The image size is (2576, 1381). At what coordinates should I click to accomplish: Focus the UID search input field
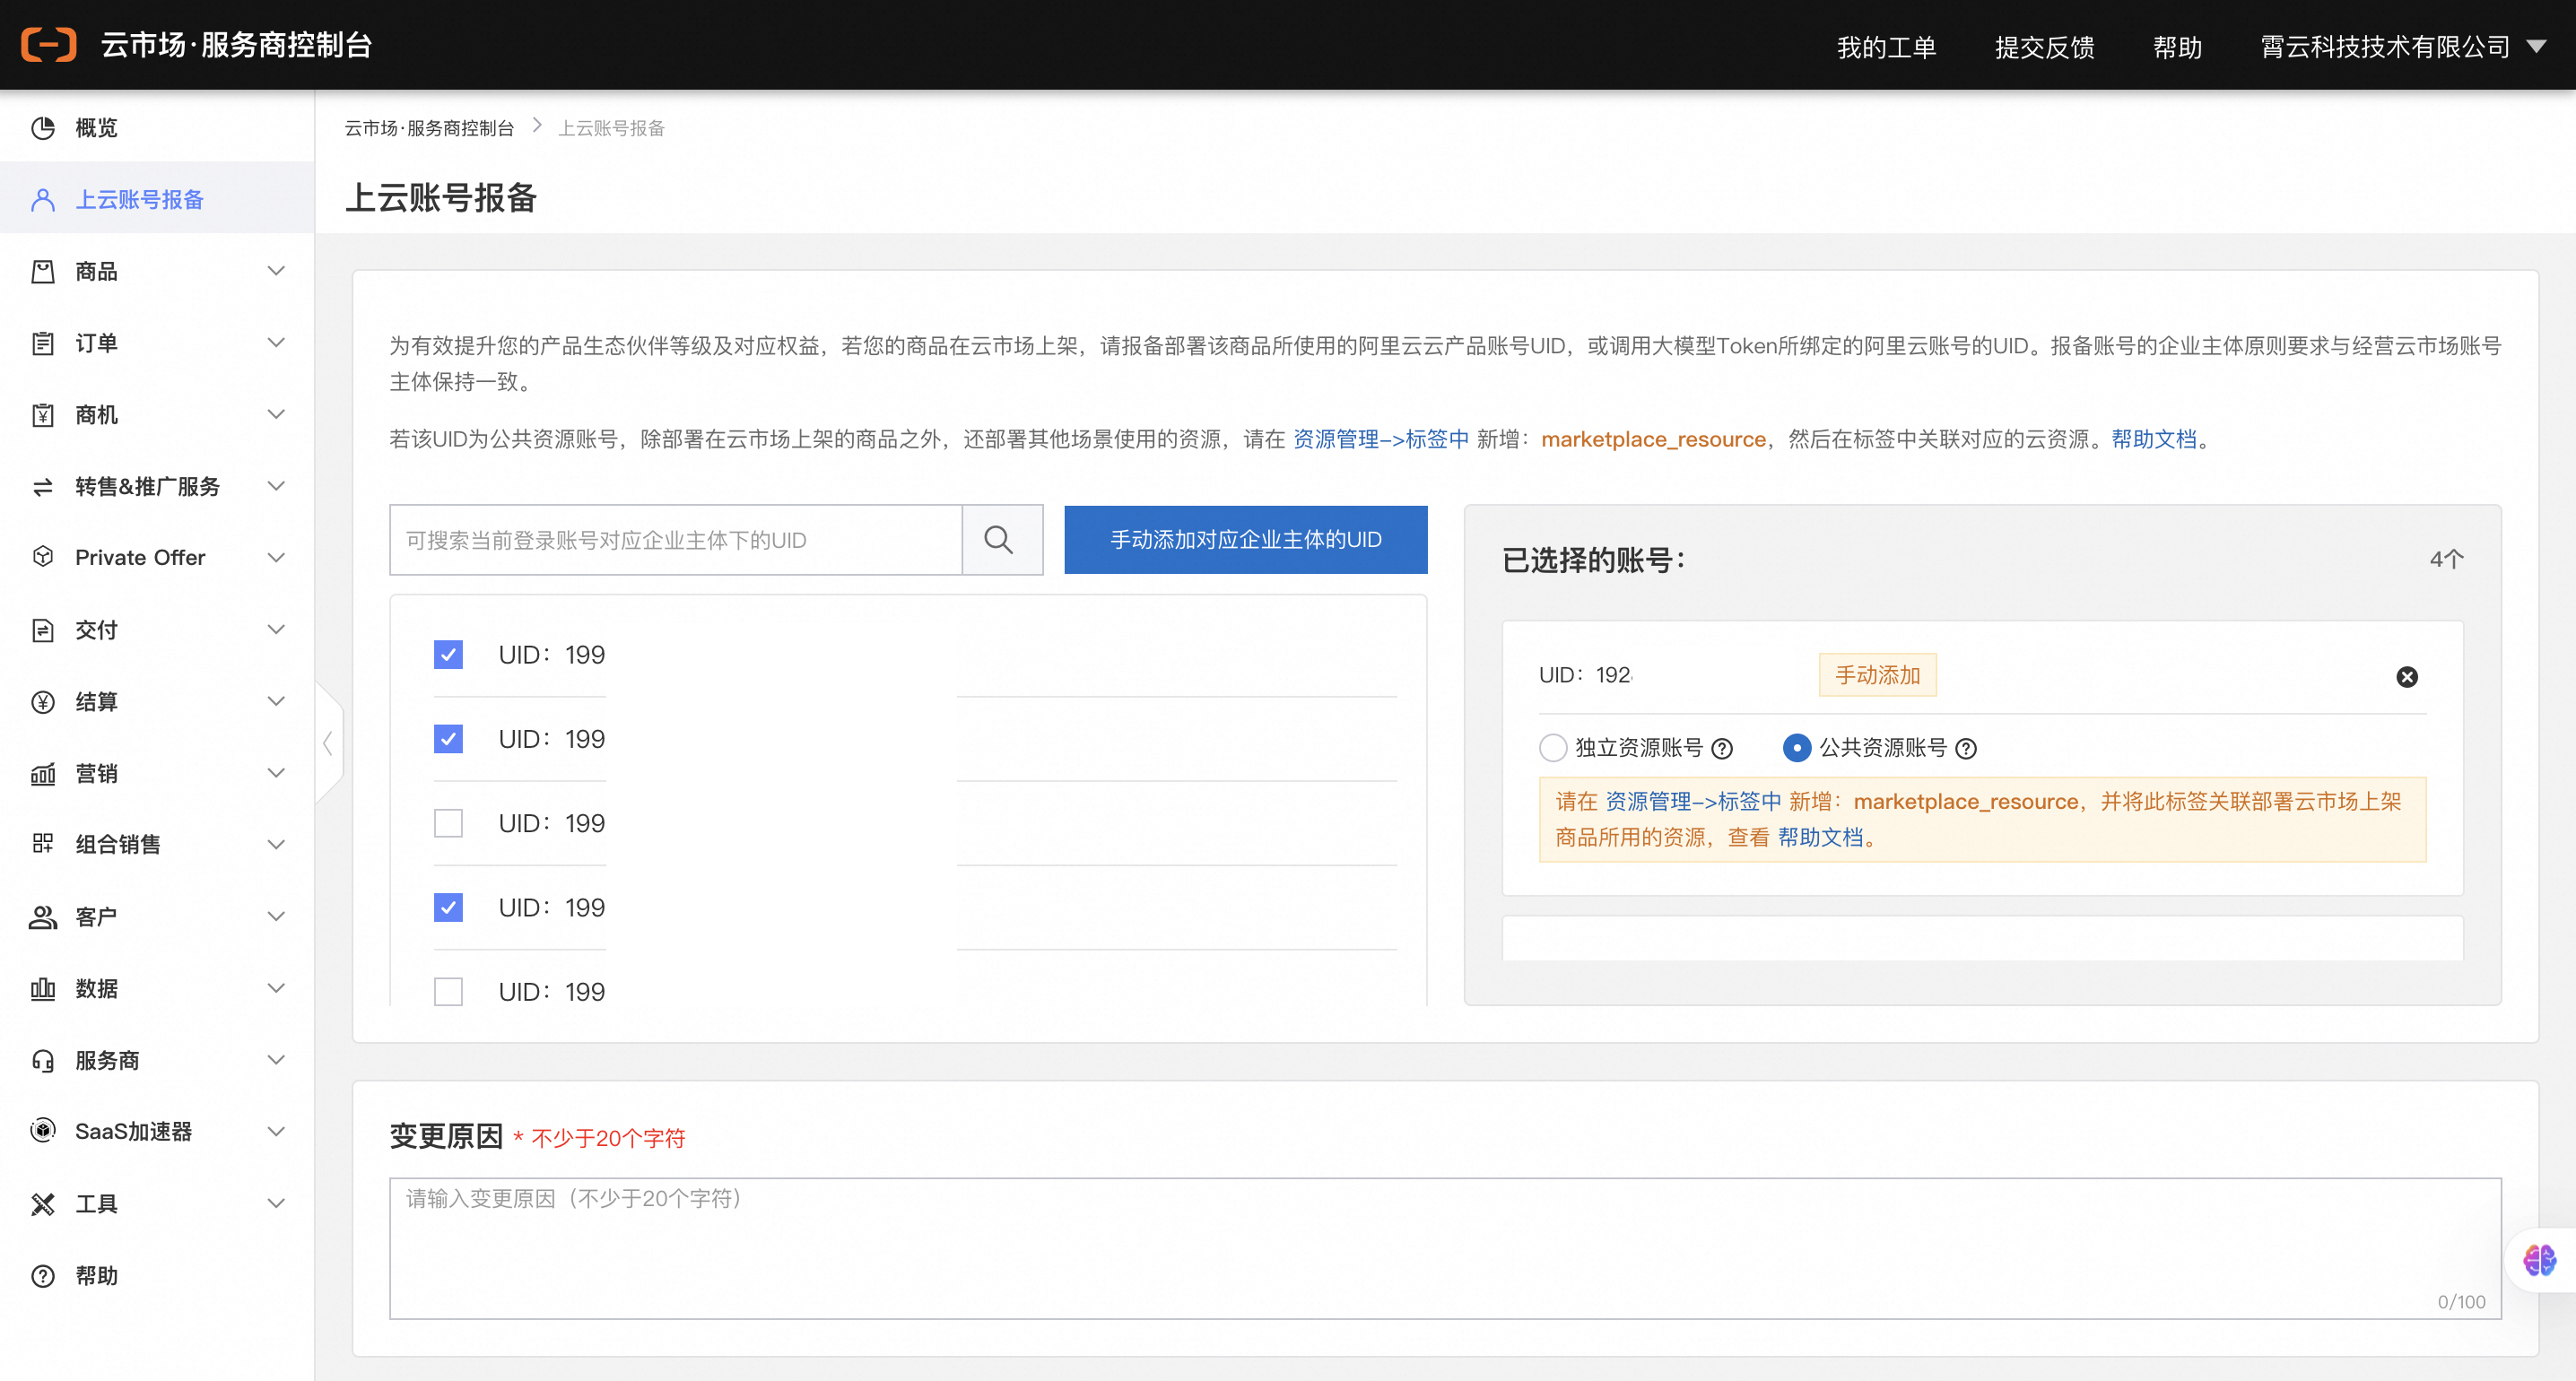pos(676,540)
